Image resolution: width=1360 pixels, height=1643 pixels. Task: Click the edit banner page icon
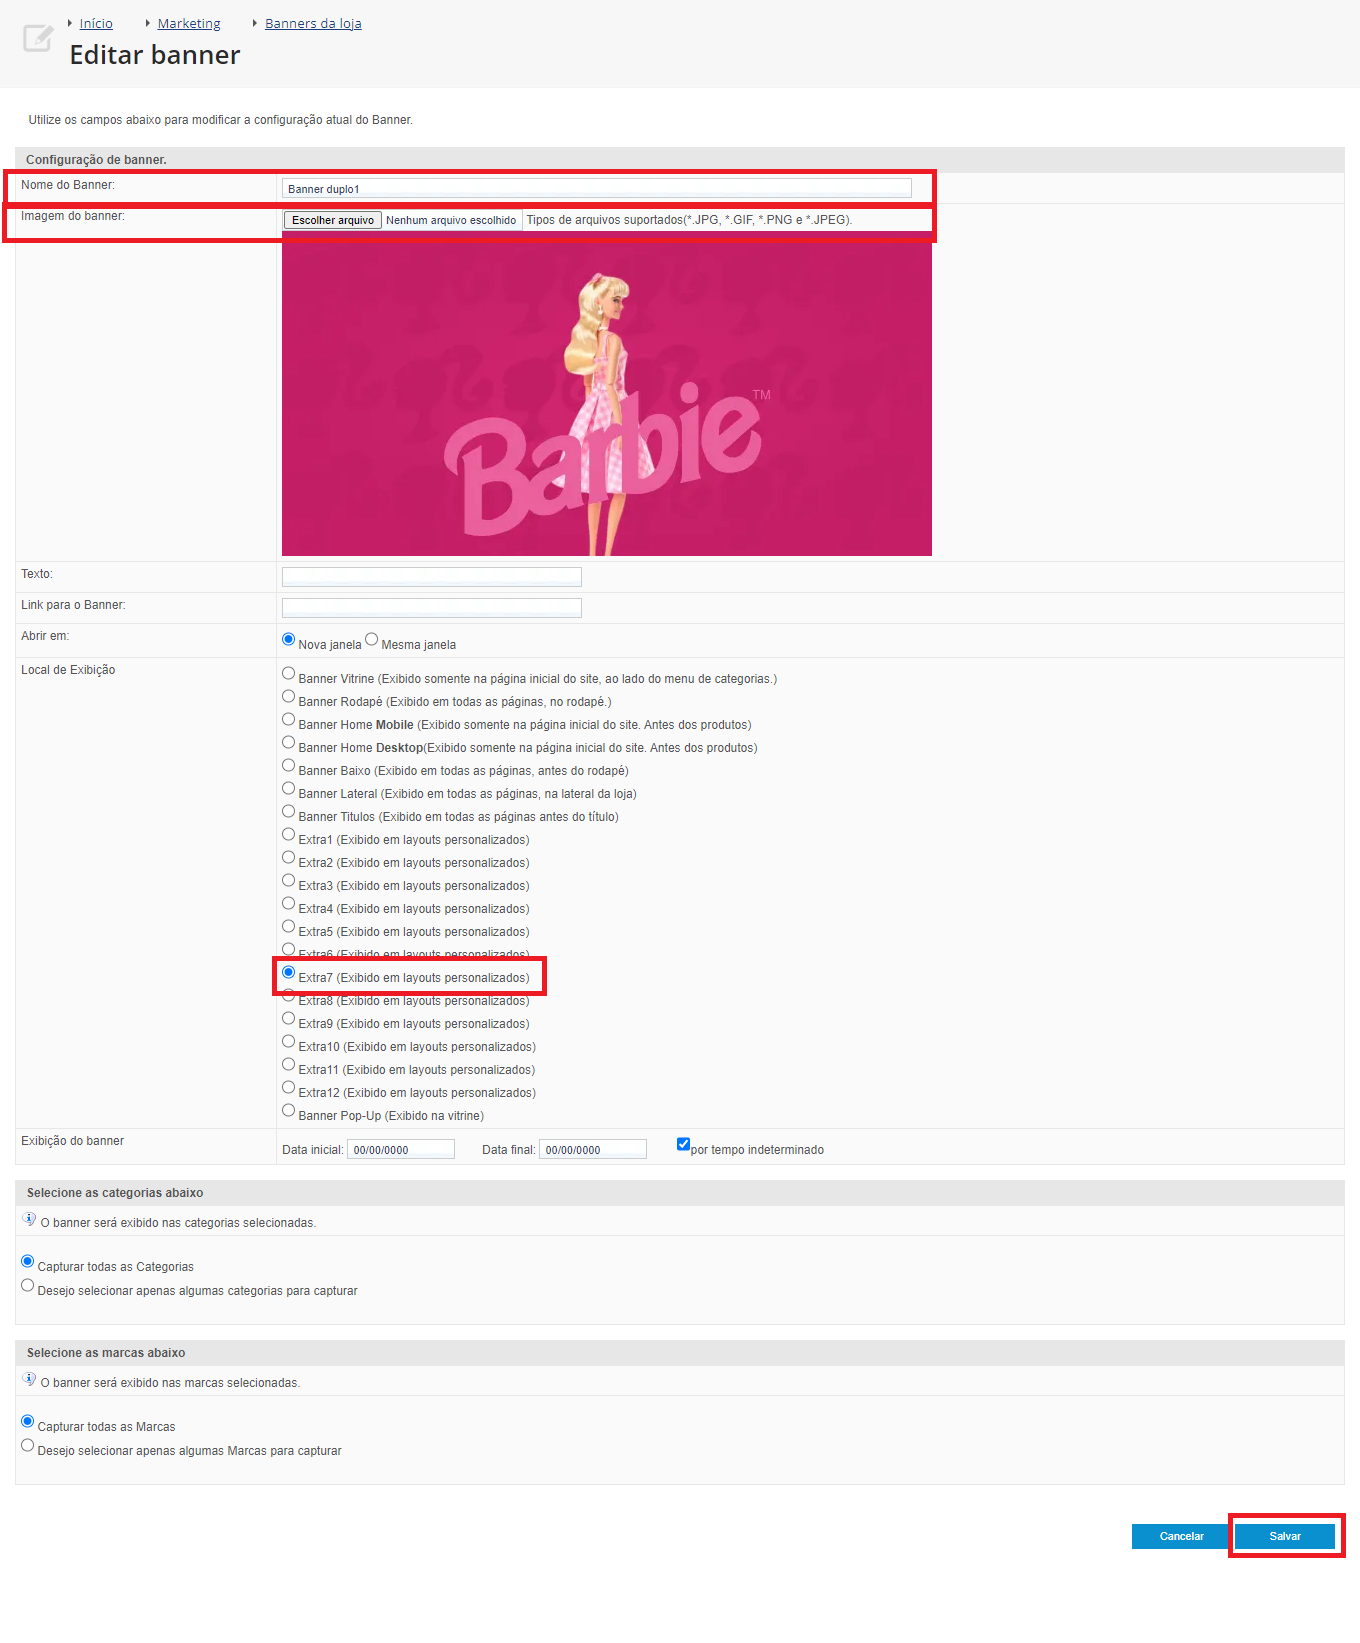(x=38, y=38)
